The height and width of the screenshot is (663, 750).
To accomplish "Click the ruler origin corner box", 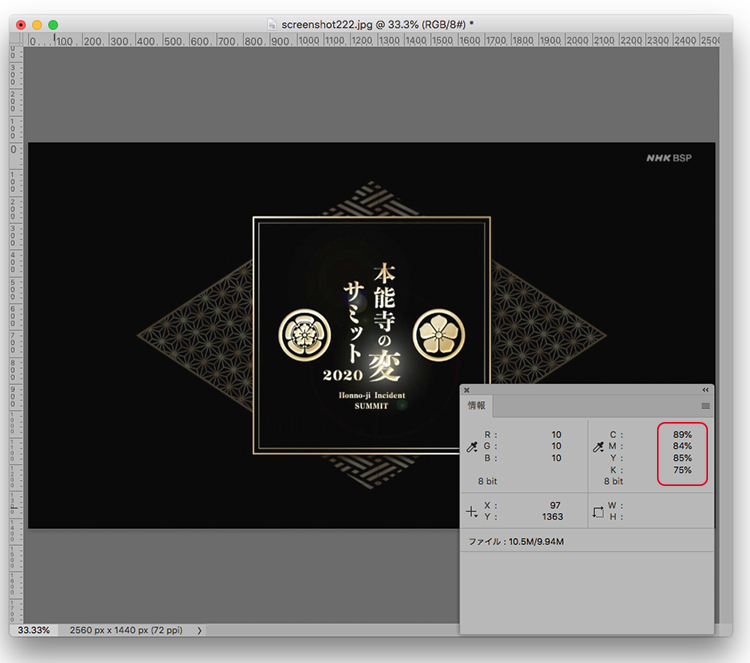I will point(16,40).
